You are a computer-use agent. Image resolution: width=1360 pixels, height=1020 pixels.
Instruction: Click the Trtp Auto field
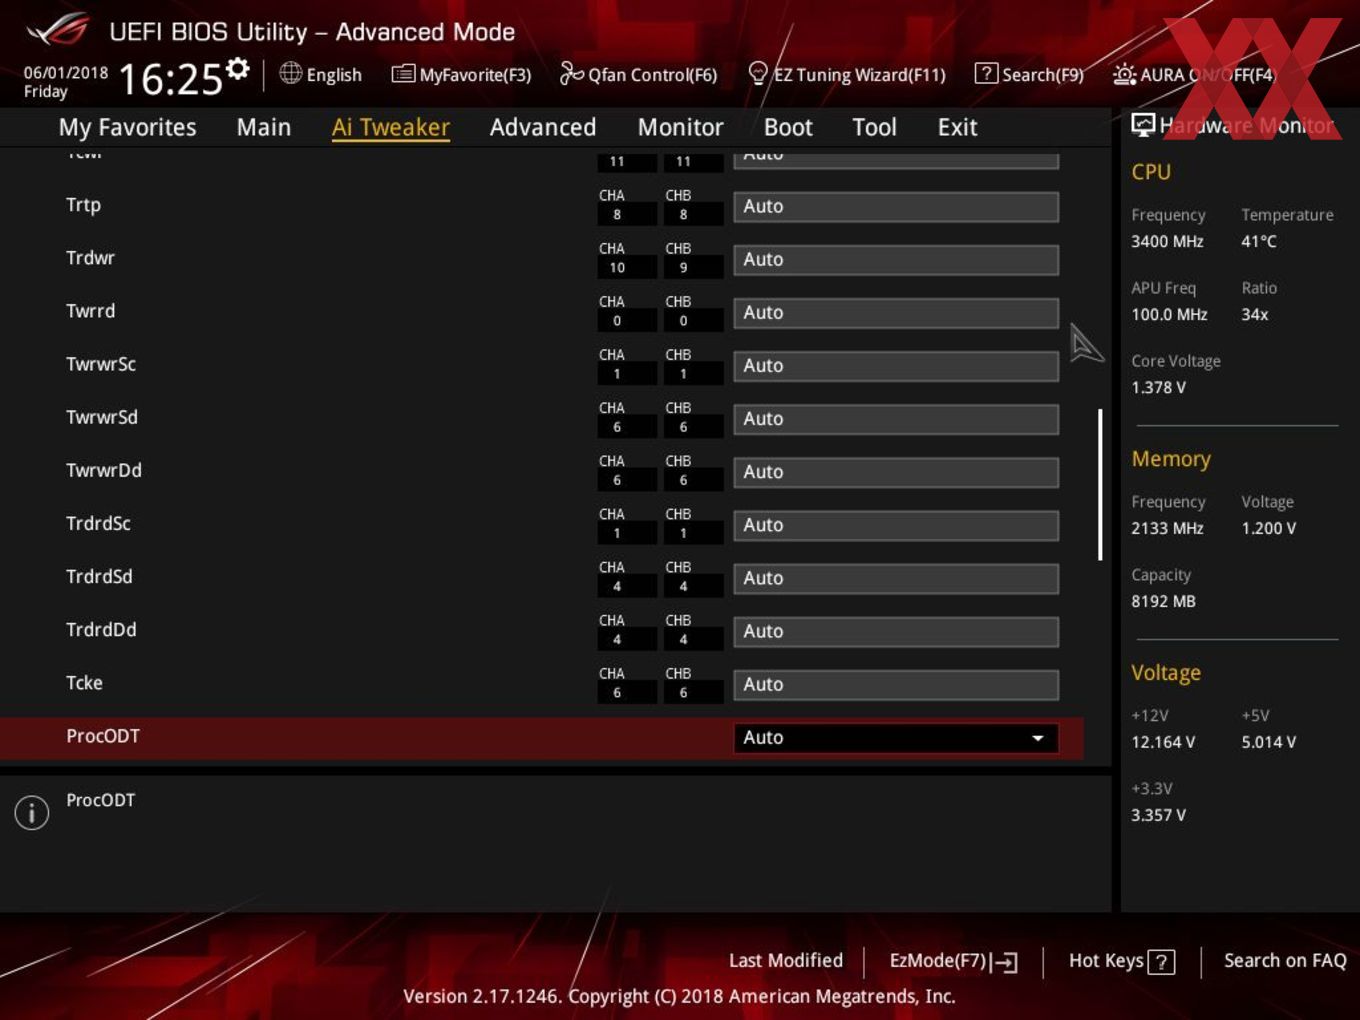point(896,207)
